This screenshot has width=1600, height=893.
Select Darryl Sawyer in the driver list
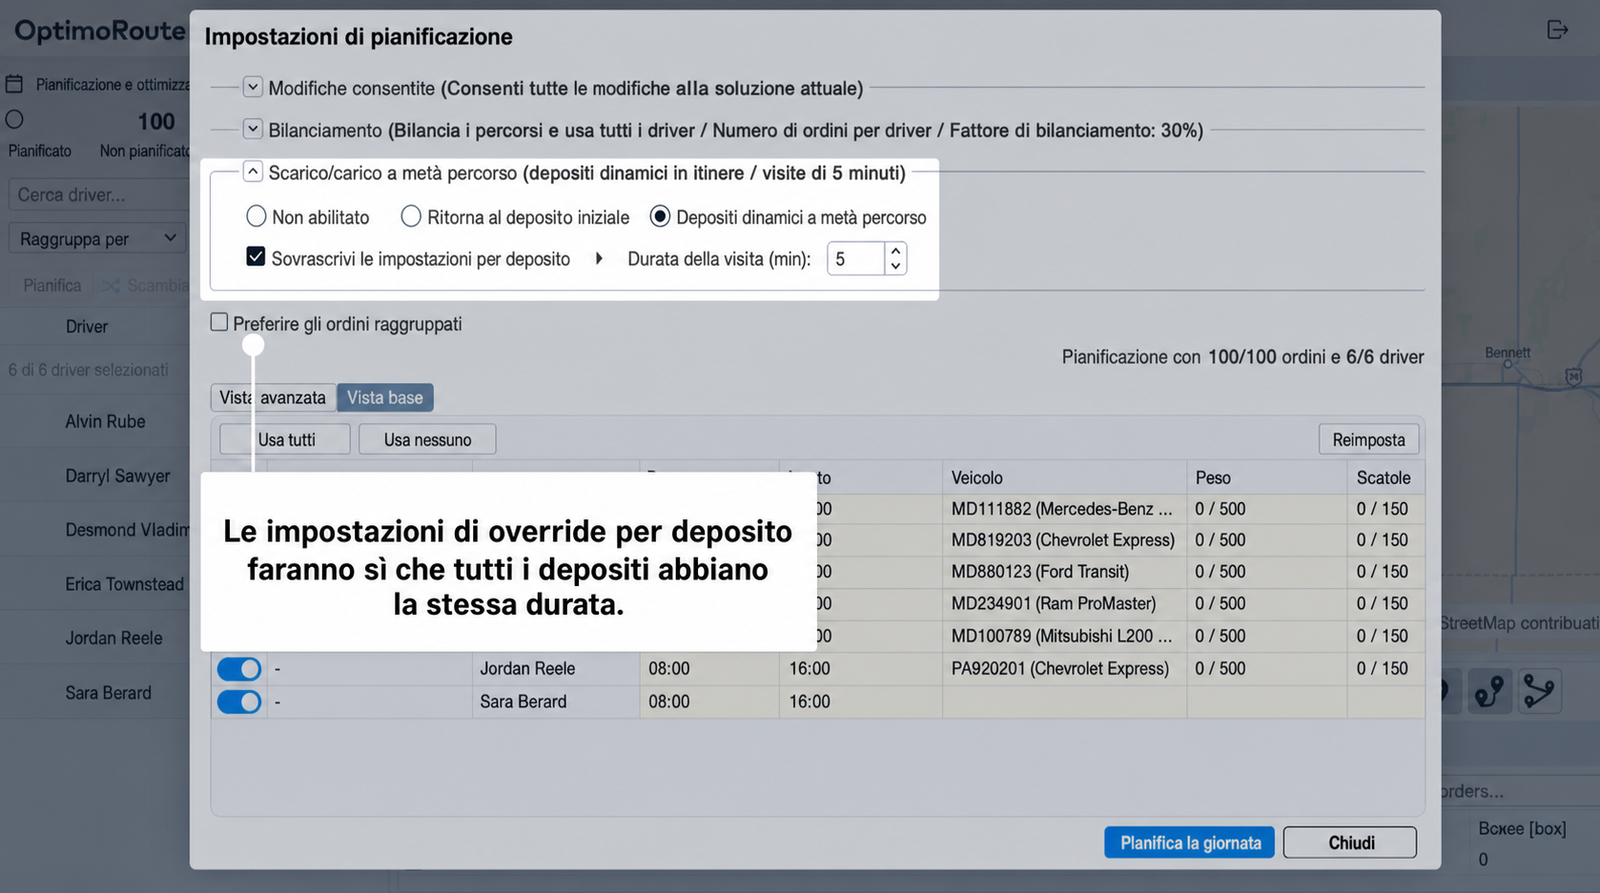pos(117,476)
